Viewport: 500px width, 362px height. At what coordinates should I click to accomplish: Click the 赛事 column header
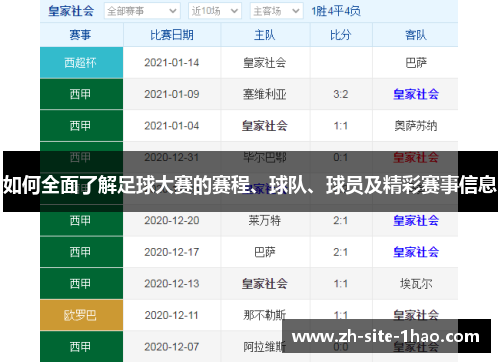pos(80,35)
